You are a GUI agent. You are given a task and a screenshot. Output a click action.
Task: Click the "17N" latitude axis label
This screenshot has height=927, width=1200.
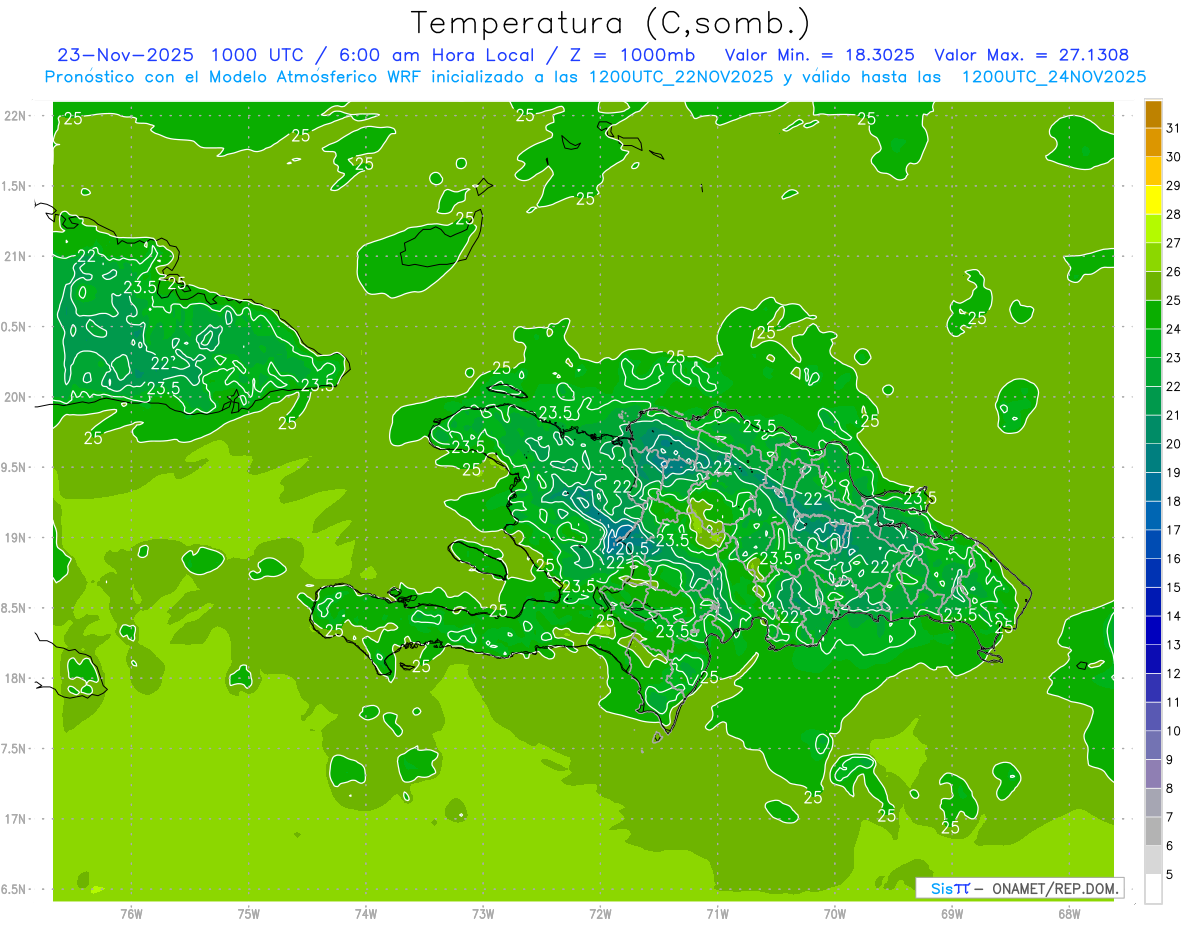15,819
